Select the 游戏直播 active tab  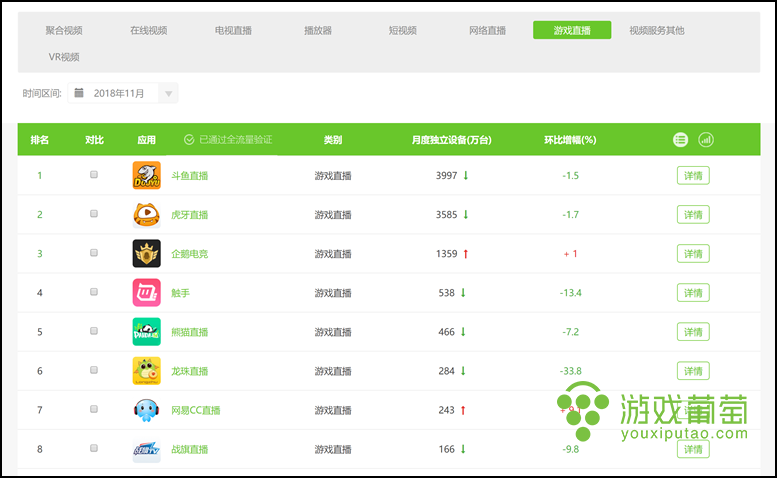pos(572,30)
